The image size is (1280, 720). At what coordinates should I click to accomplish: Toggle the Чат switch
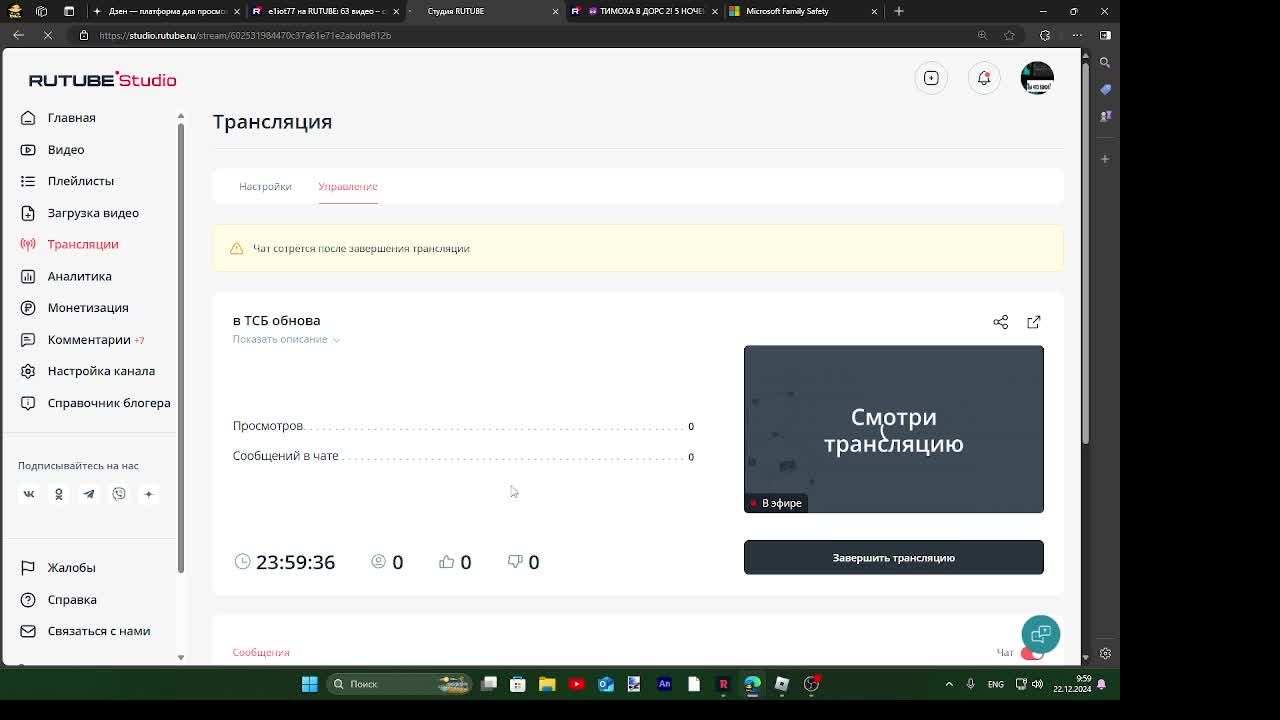pyautogui.click(x=1032, y=653)
